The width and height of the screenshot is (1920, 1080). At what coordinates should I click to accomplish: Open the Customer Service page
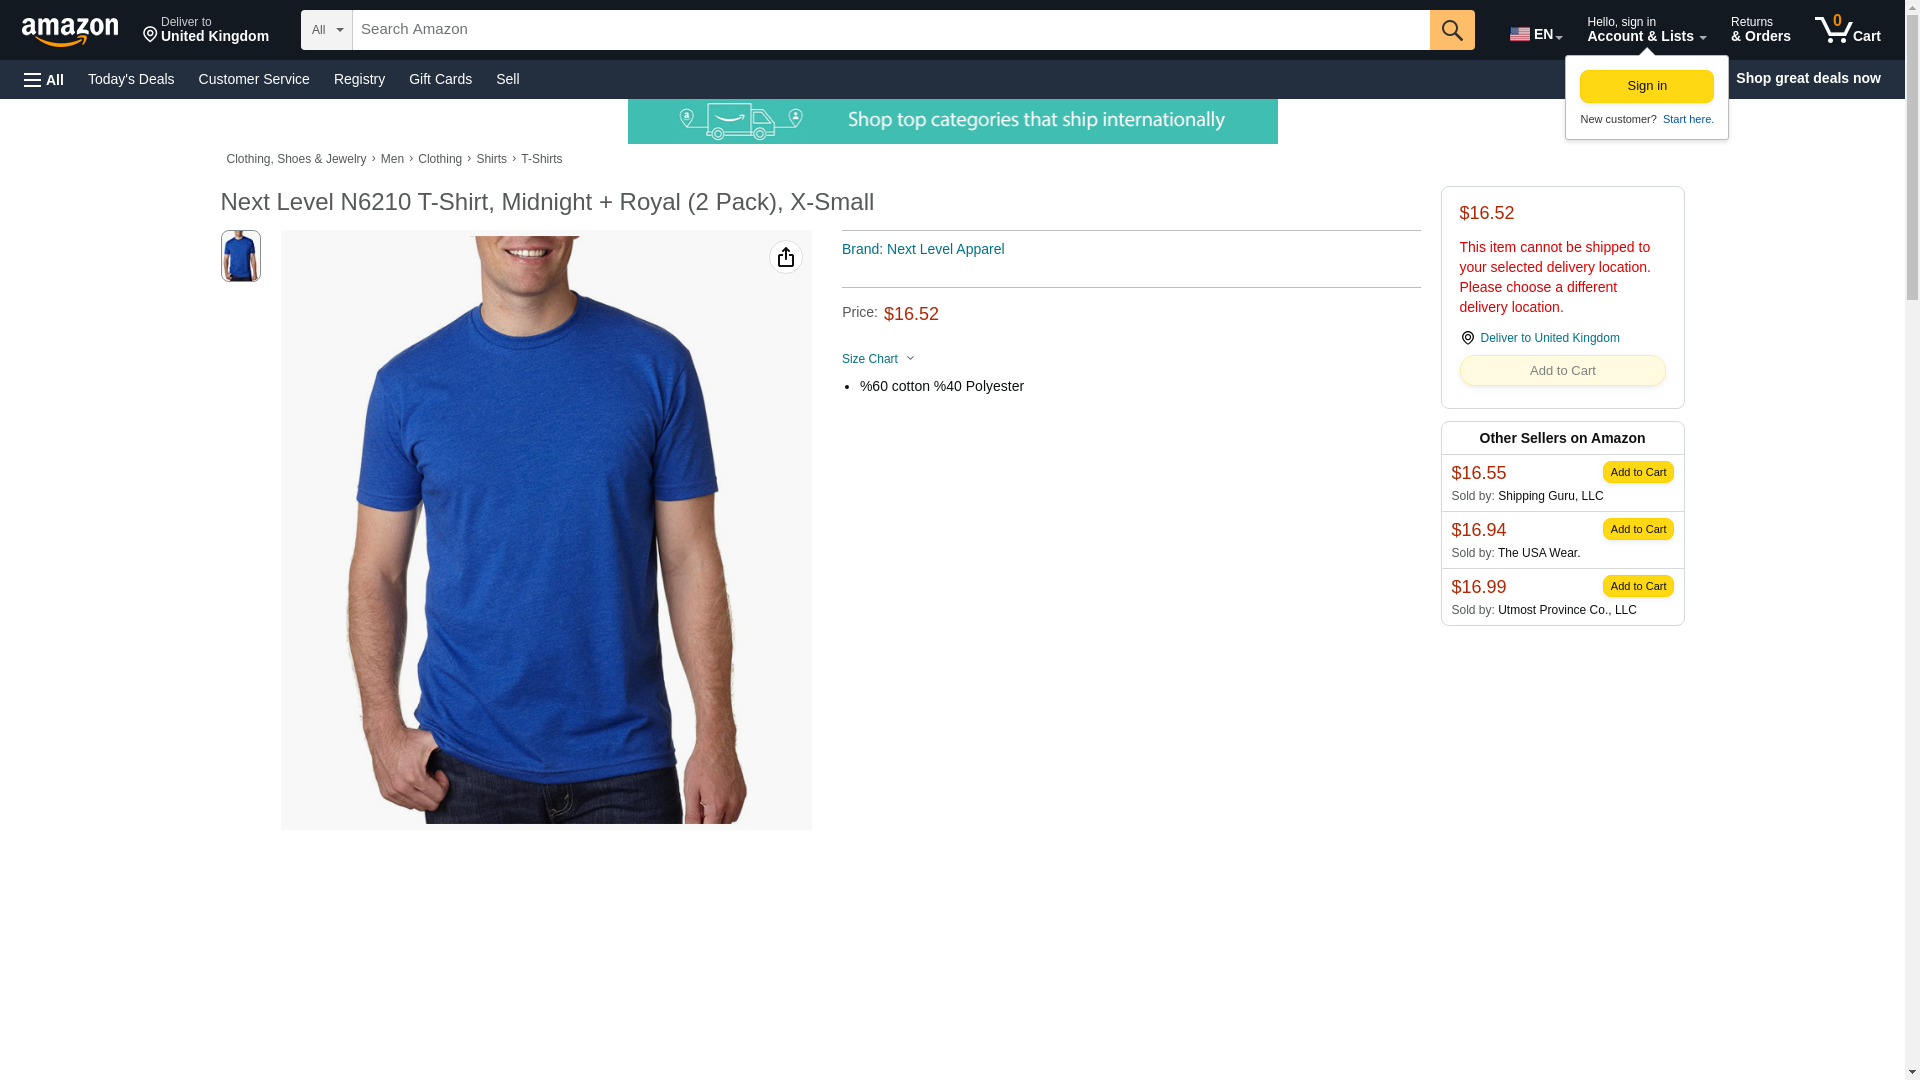(254, 79)
